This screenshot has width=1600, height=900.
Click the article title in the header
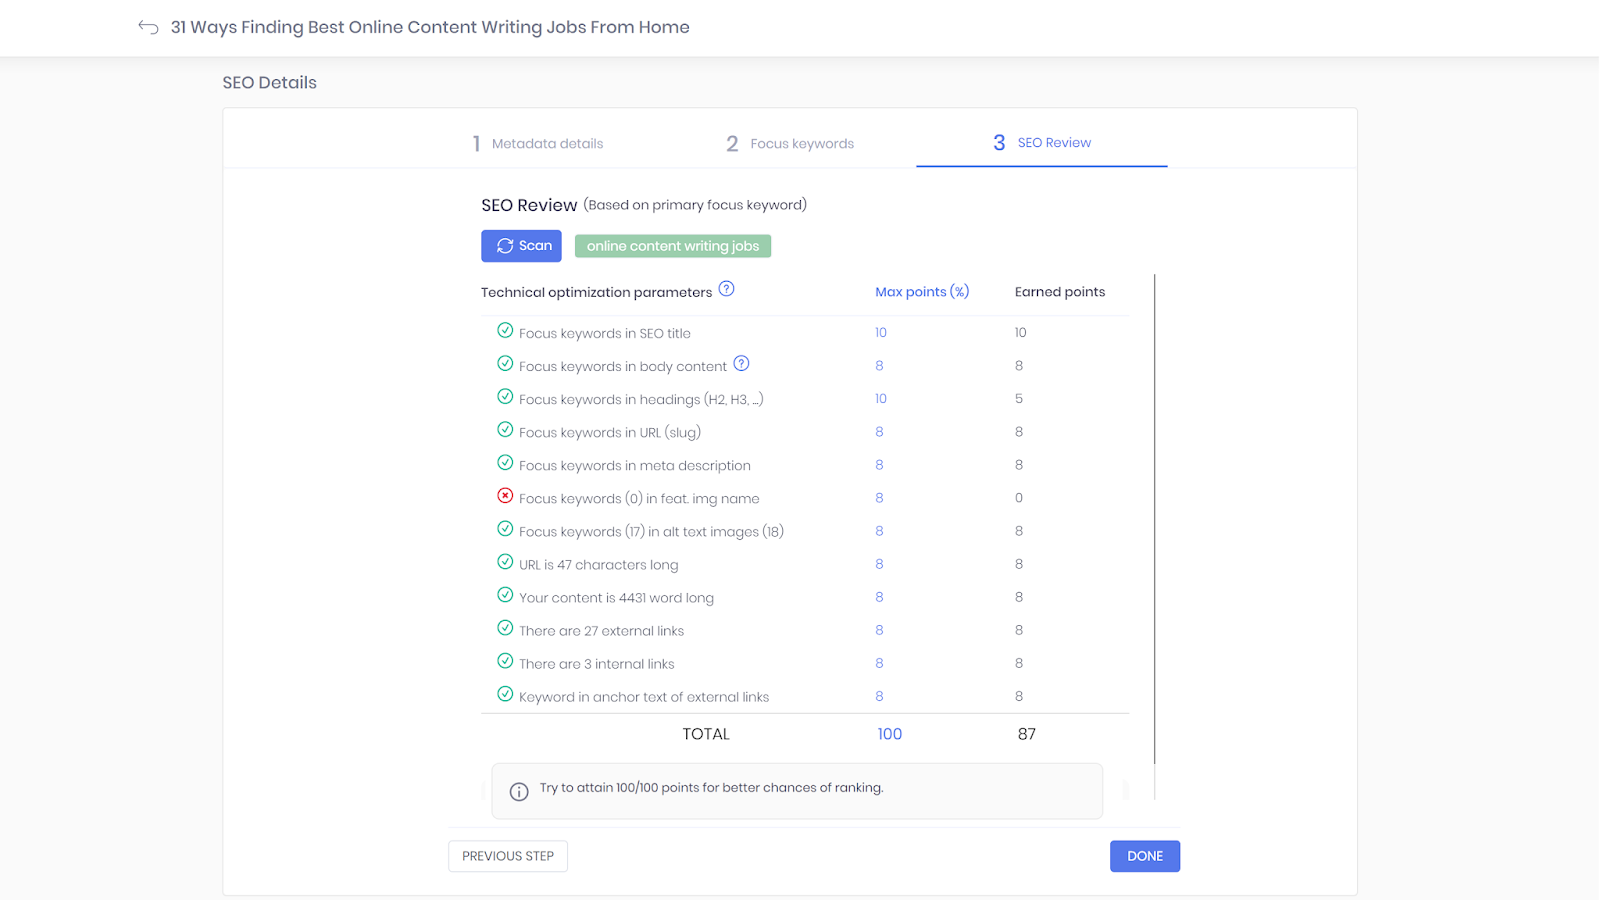pos(430,27)
